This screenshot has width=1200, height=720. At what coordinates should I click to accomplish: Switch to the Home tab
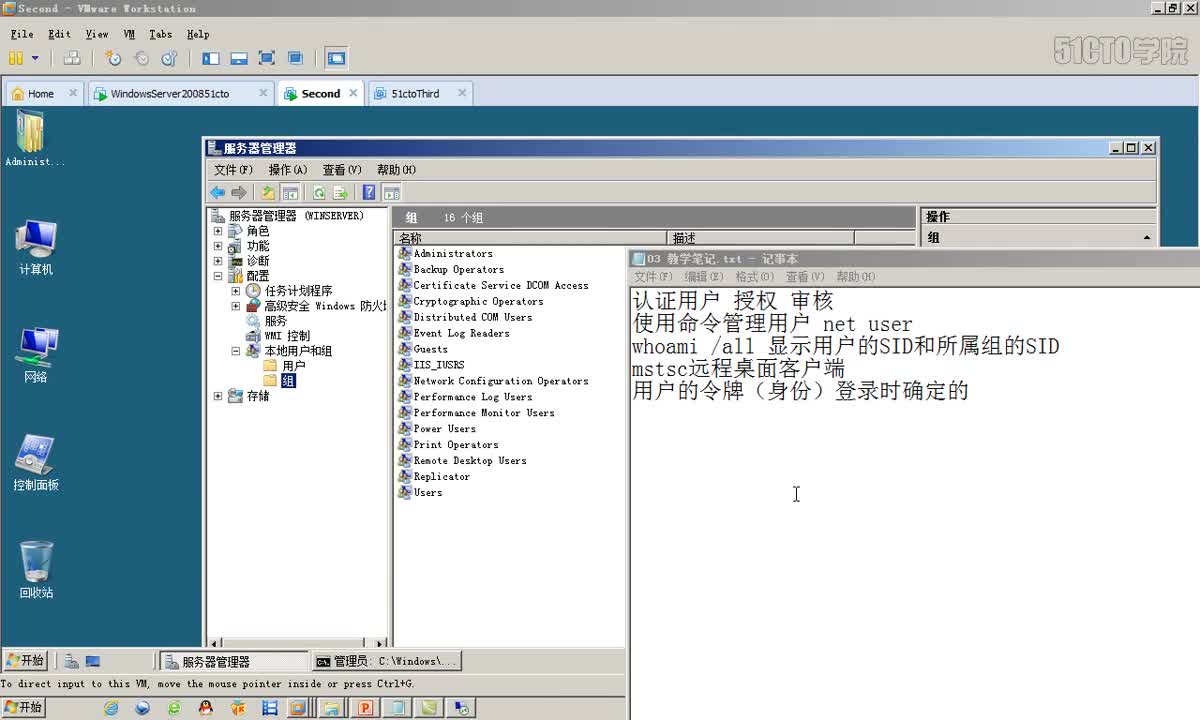[x=41, y=94]
